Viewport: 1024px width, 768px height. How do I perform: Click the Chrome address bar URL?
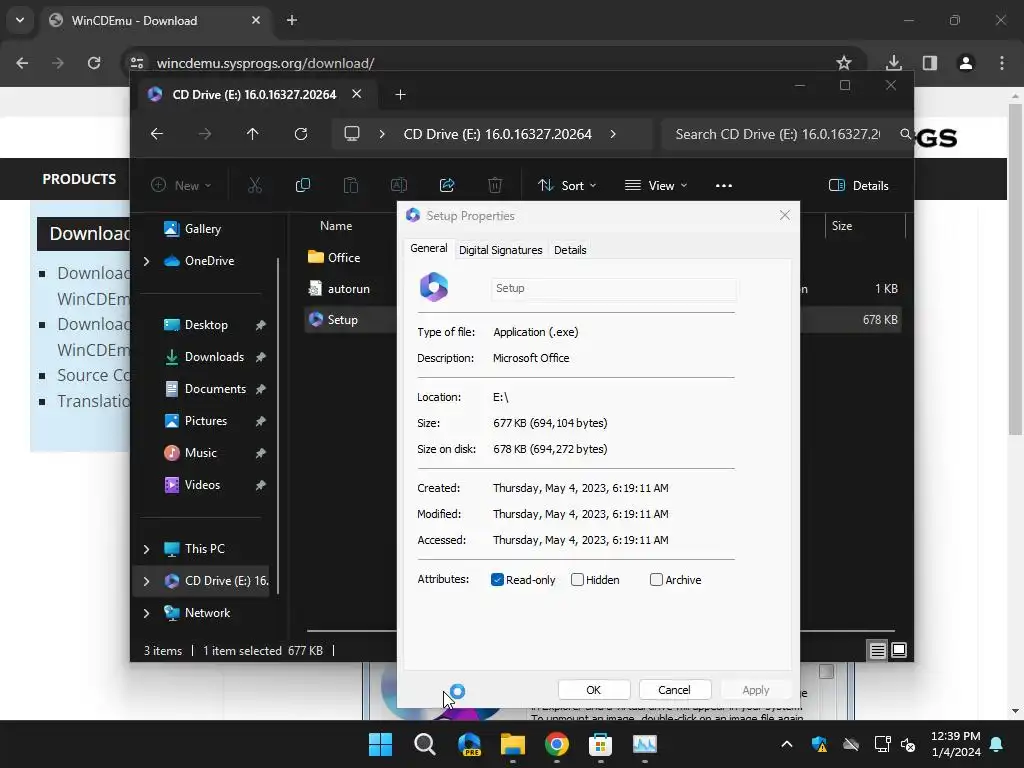(265, 63)
